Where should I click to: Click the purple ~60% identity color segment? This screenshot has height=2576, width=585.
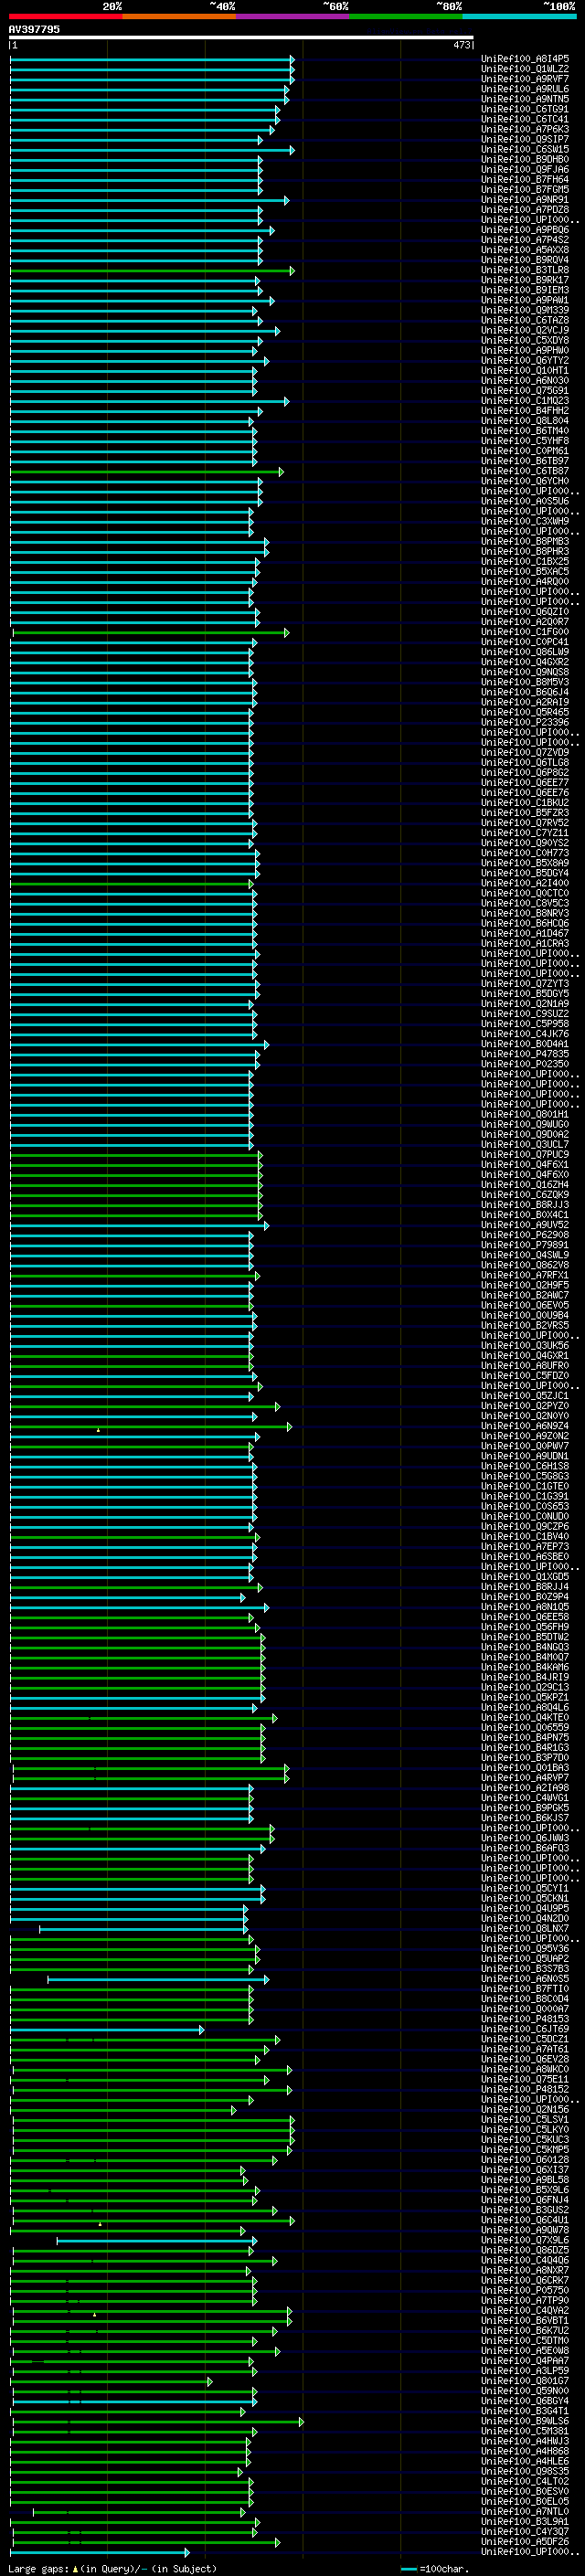(293, 16)
